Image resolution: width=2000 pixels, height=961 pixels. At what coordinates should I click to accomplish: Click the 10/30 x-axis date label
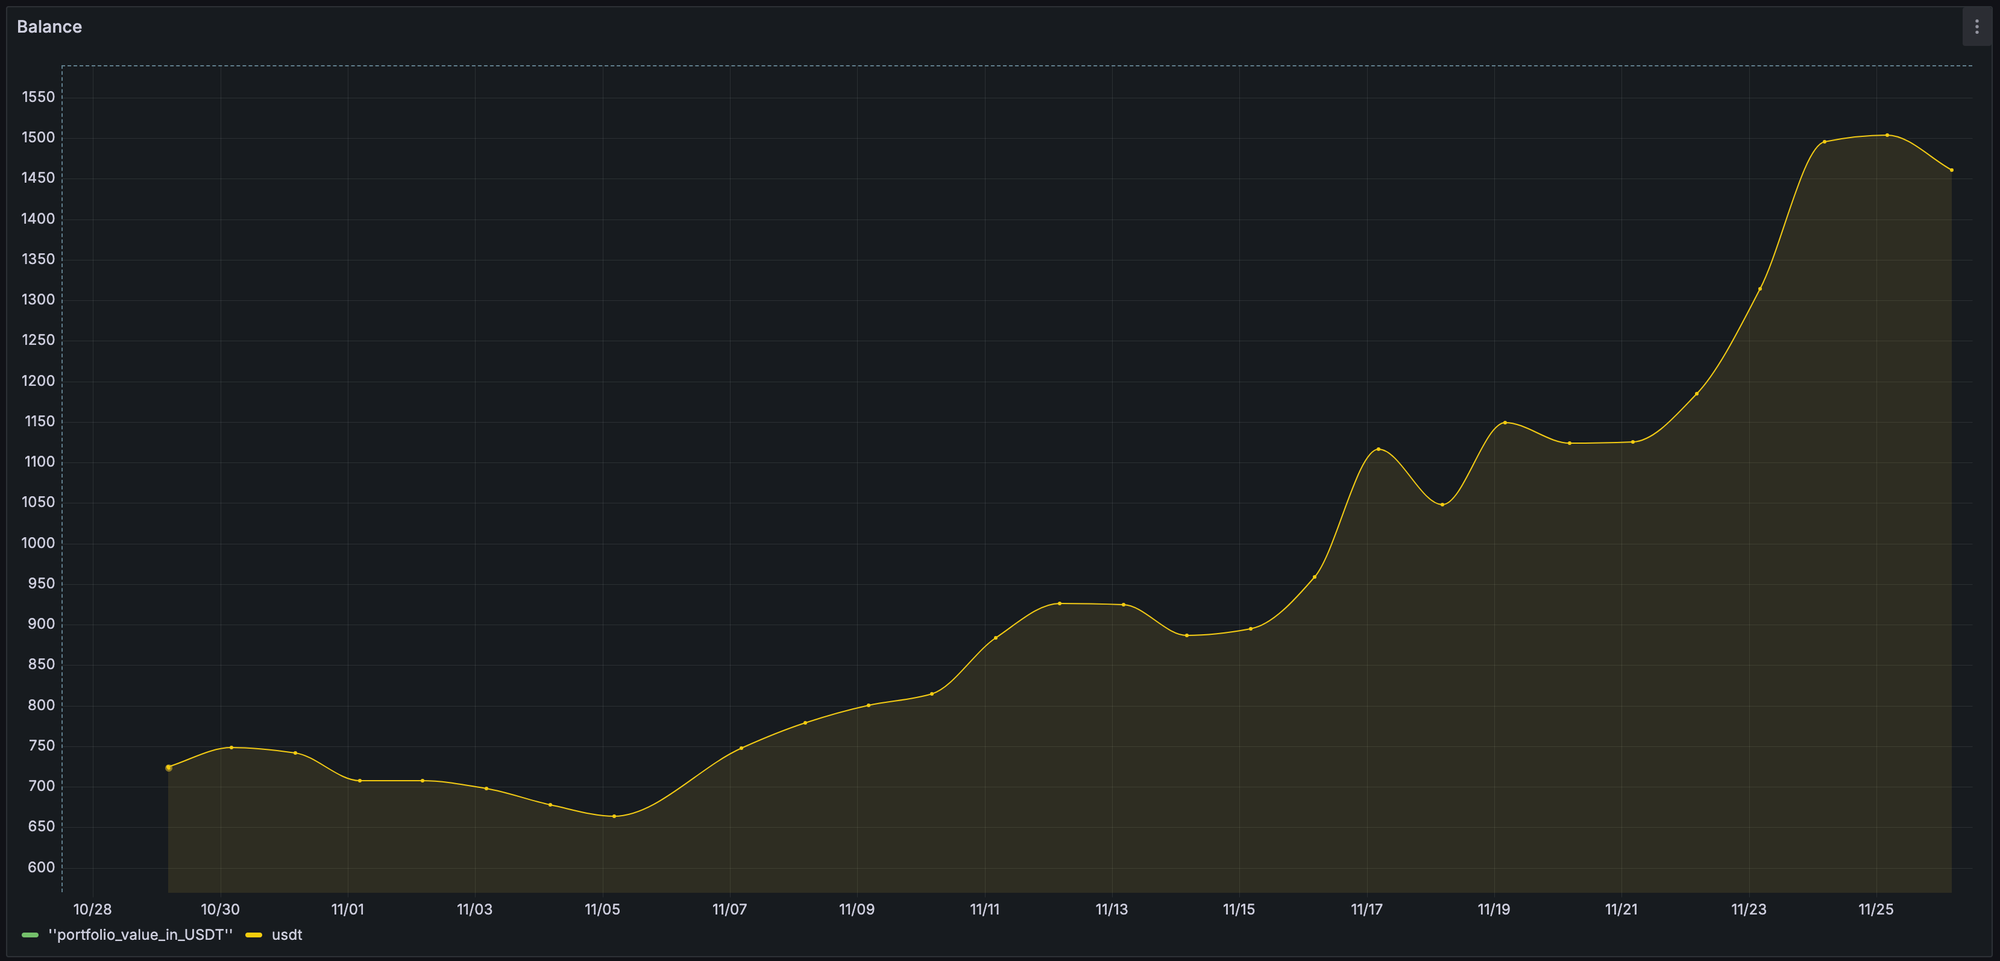click(220, 910)
